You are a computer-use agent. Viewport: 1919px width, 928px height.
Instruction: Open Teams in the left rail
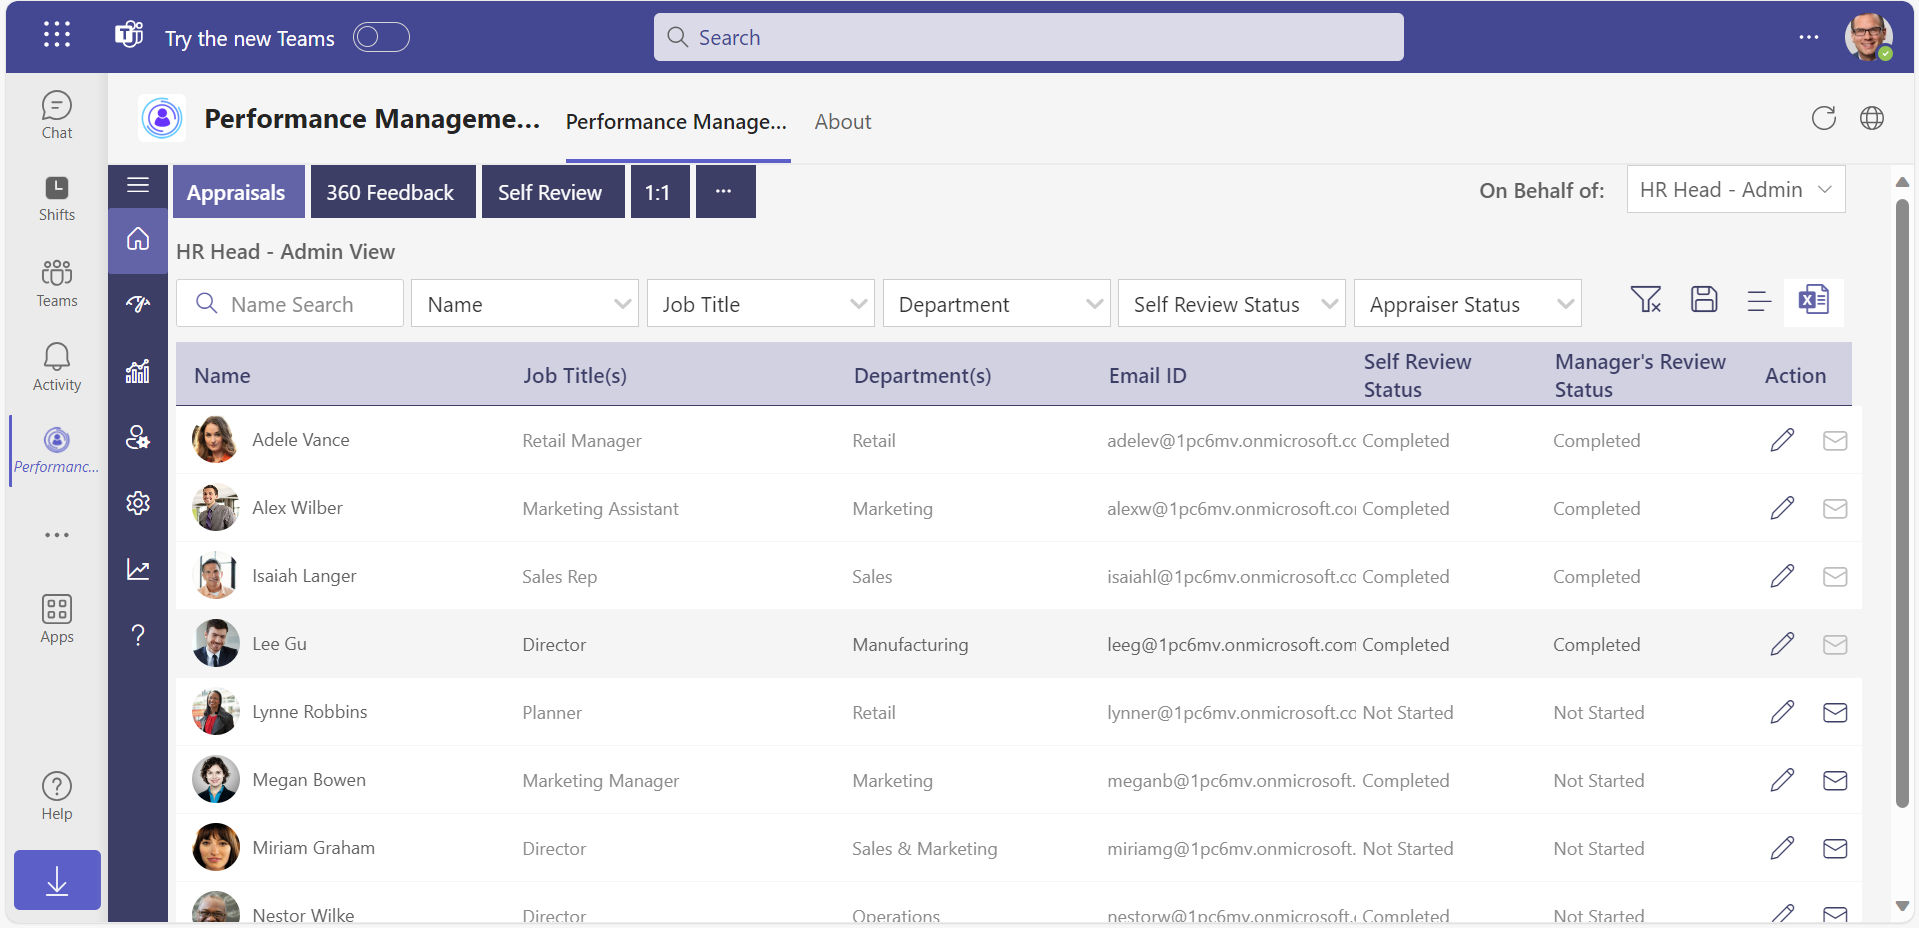[x=57, y=284]
